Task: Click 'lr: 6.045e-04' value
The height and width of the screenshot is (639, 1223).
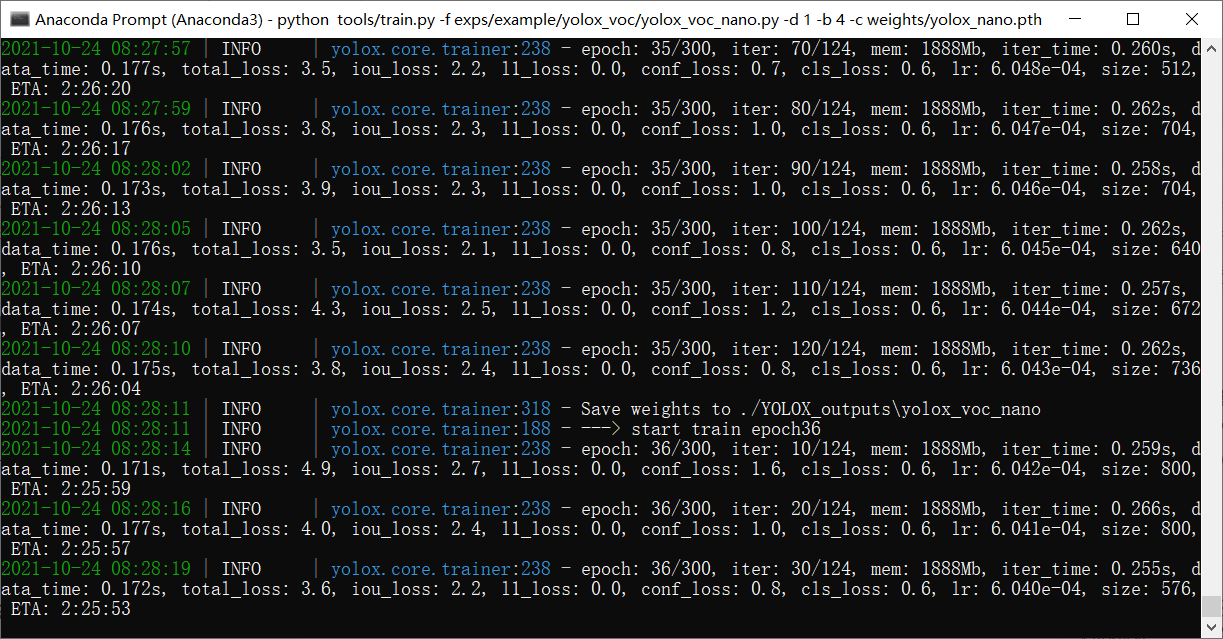Action: coord(1026,249)
